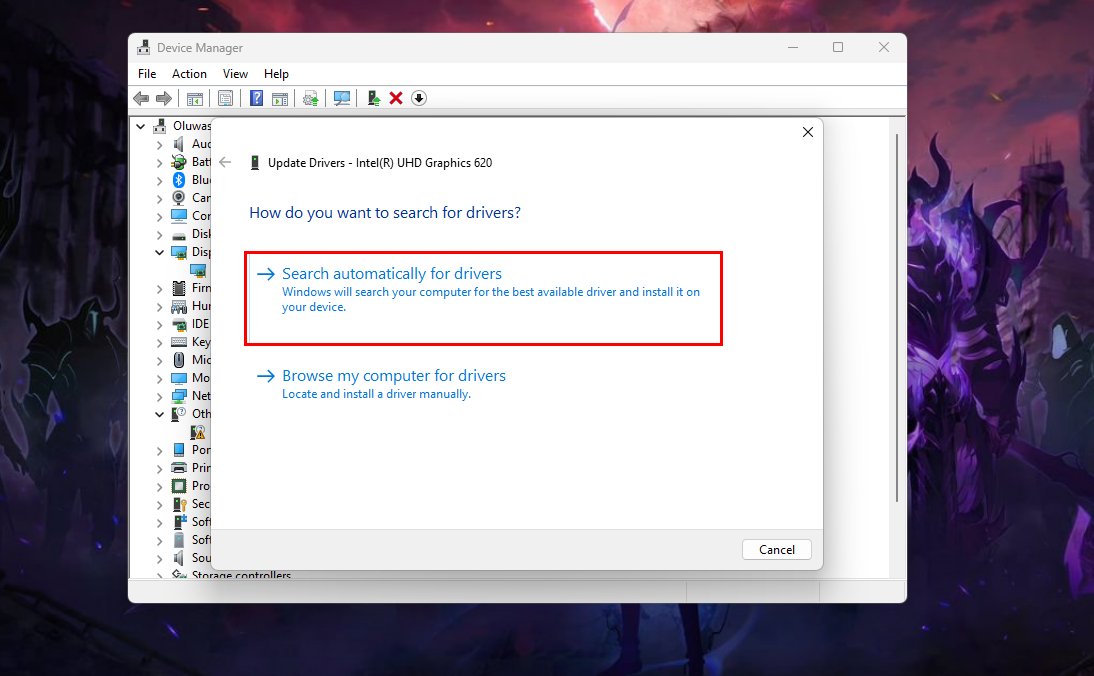
Task: Click the scan for hardware changes icon
Action: pyautogui.click(x=342, y=98)
